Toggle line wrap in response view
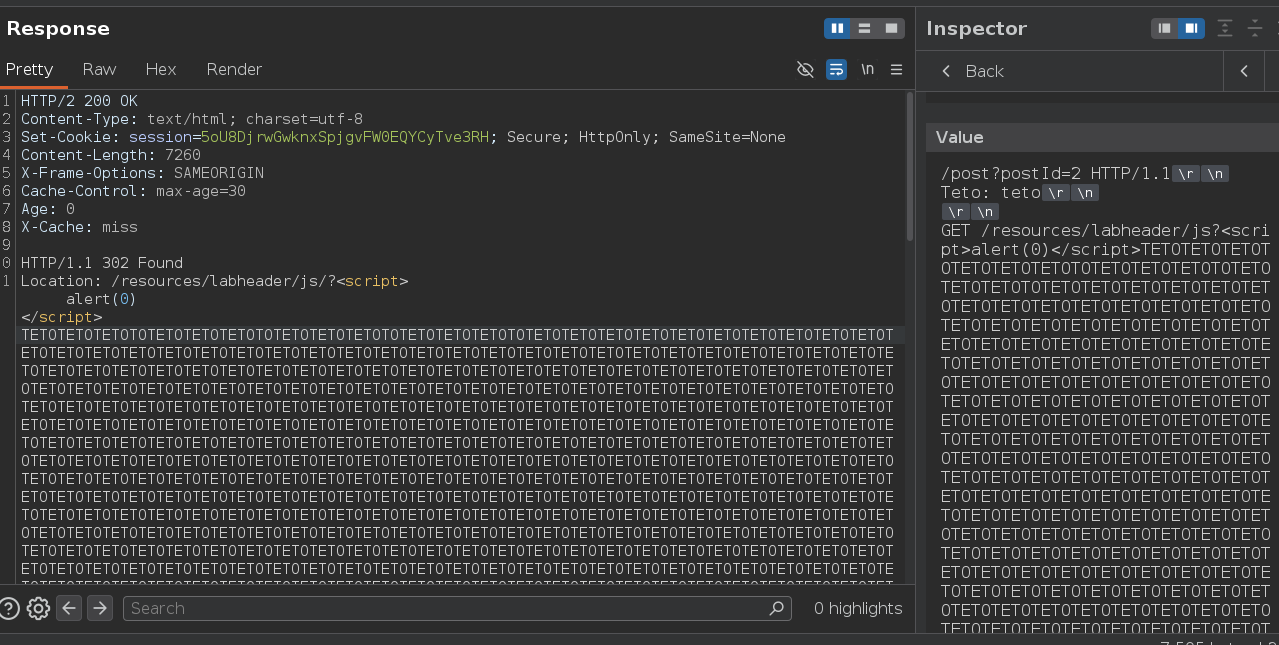The height and width of the screenshot is (645, 1279). tap(836, 69)
